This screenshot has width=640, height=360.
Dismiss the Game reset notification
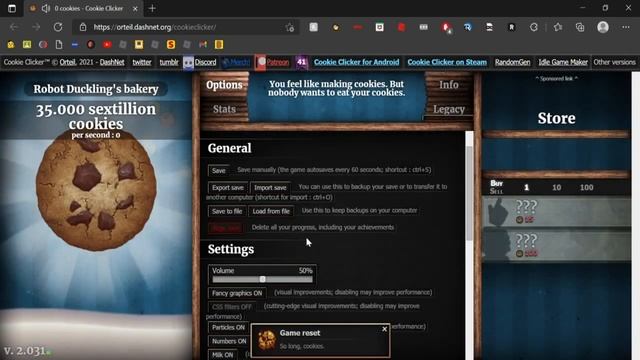[384, 329]
